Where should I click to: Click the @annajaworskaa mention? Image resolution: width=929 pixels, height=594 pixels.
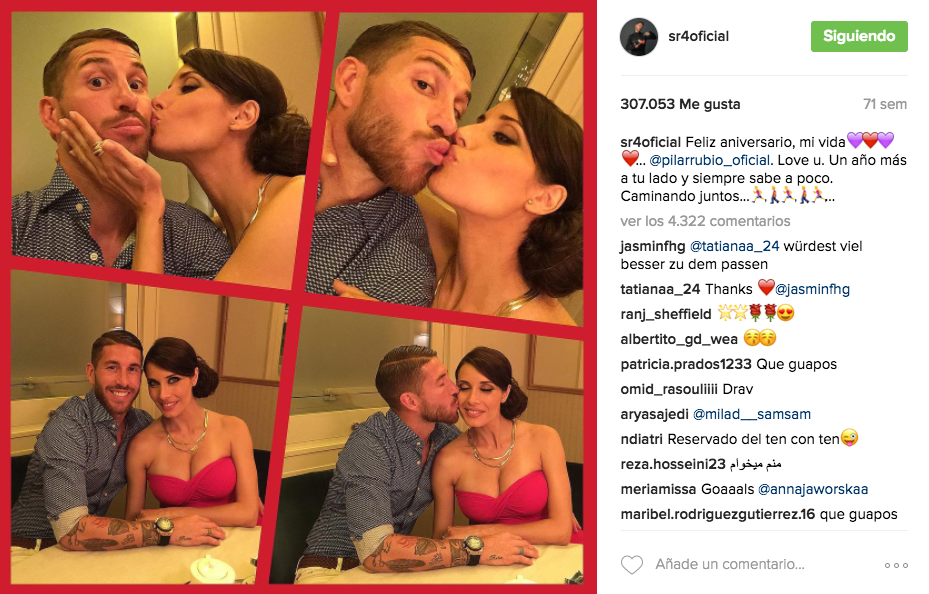click(813, 489)
